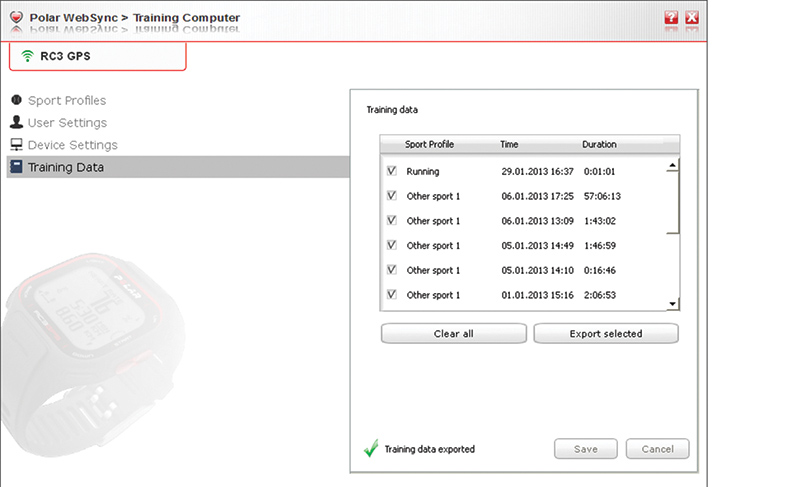Screen dimensions: 800x487
Task: Click the User Settings person icon
Action: (x=16, y=122)
